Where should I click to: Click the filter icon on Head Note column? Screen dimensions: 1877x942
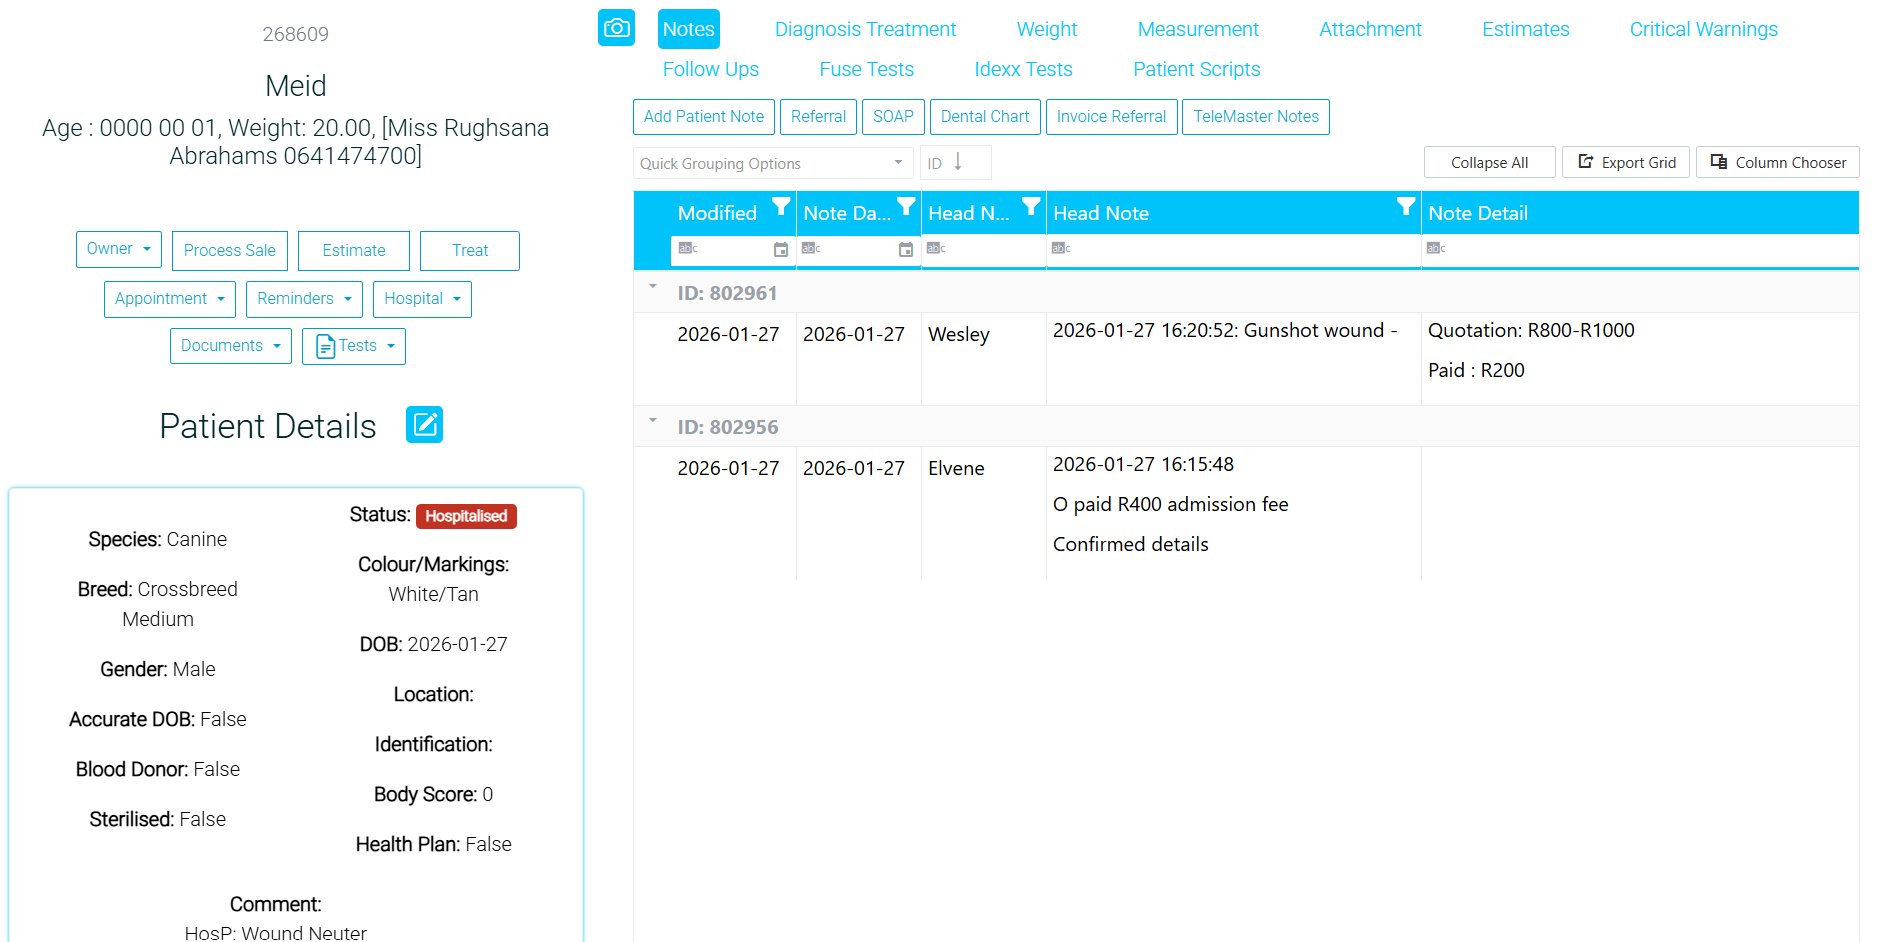coord(1406,206)
